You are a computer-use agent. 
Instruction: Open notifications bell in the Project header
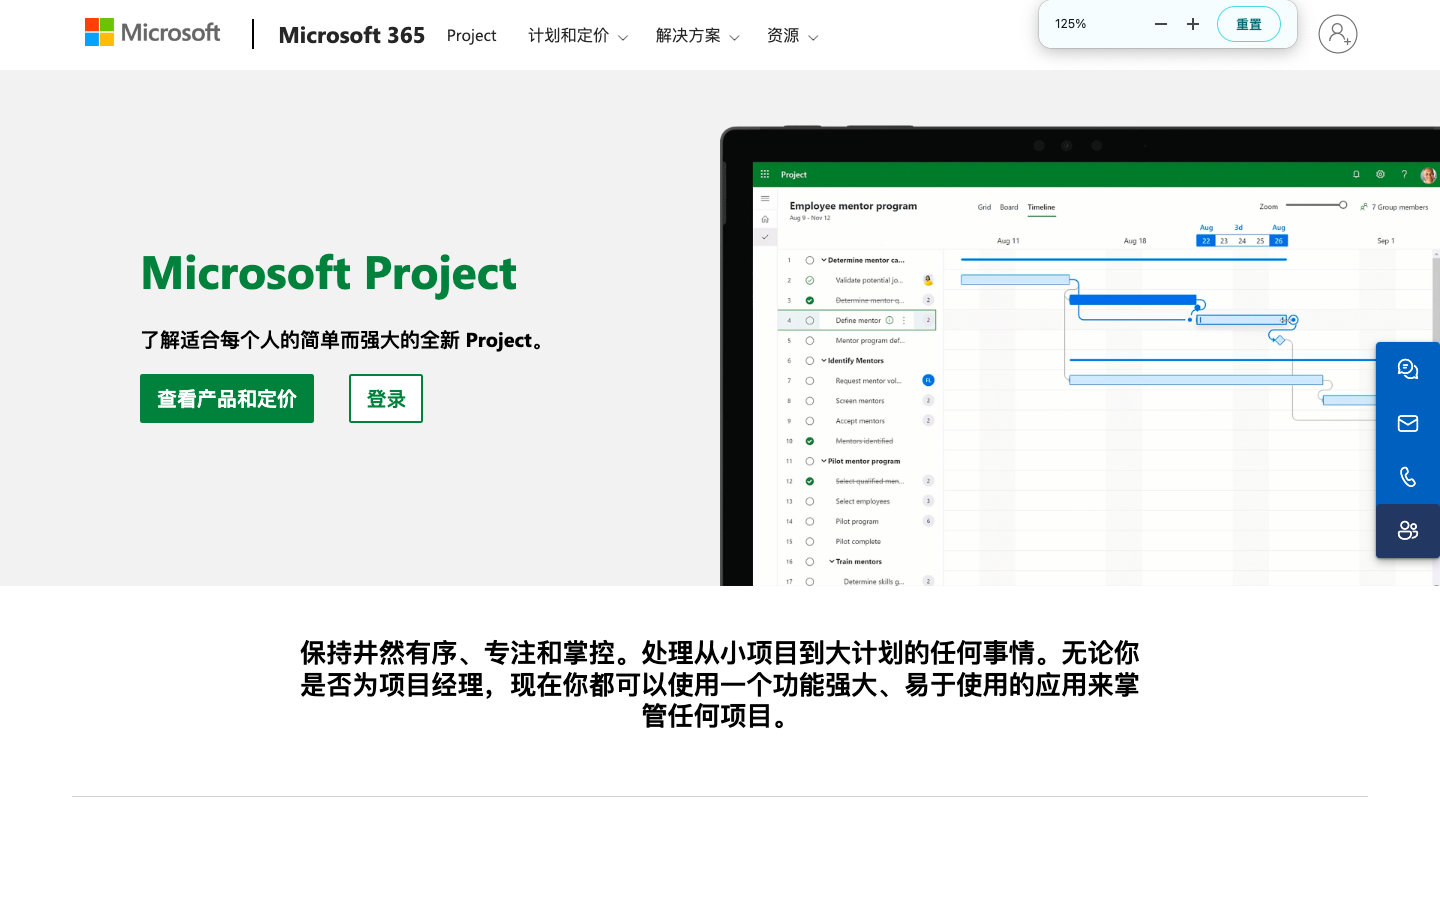tap(1357, 174)
